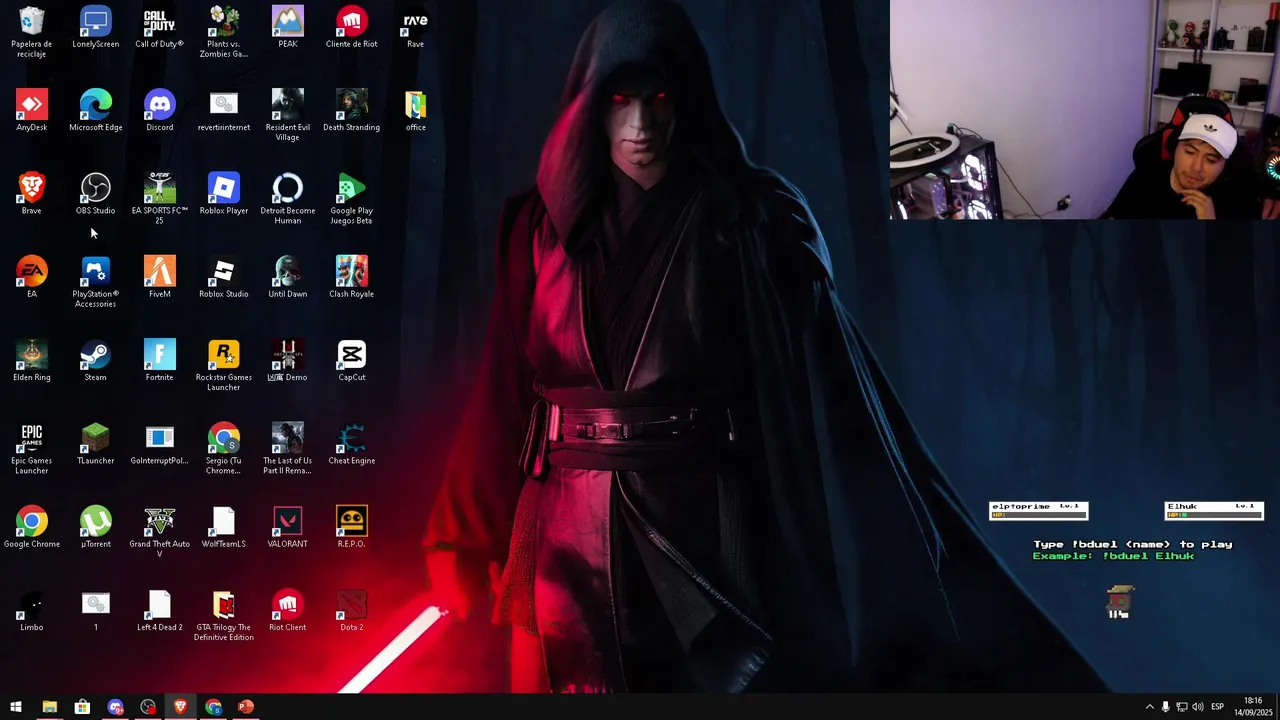Image resolution: width=1280 pixels, height=720 pixels.
Task: Open Microsoft Store from the taskbar
Action: click(82, 707)
